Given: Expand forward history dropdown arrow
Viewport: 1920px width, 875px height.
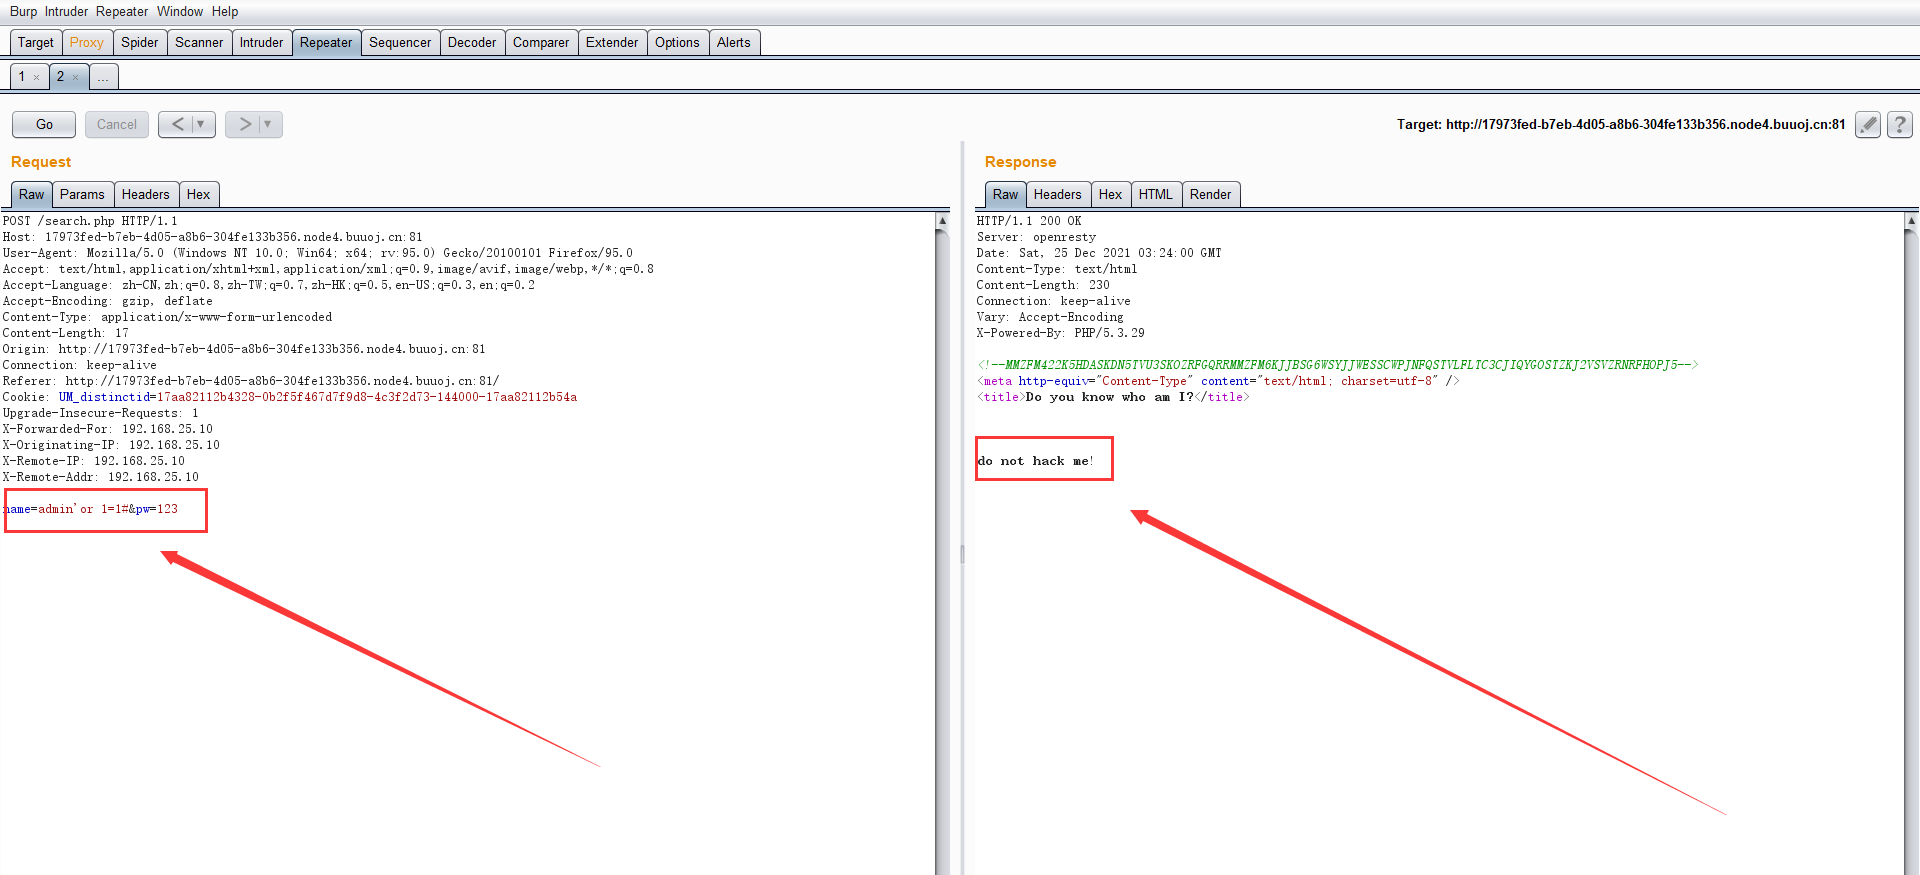Looking at the screenshot, I should pyautogui.click(x=268, y=124).
